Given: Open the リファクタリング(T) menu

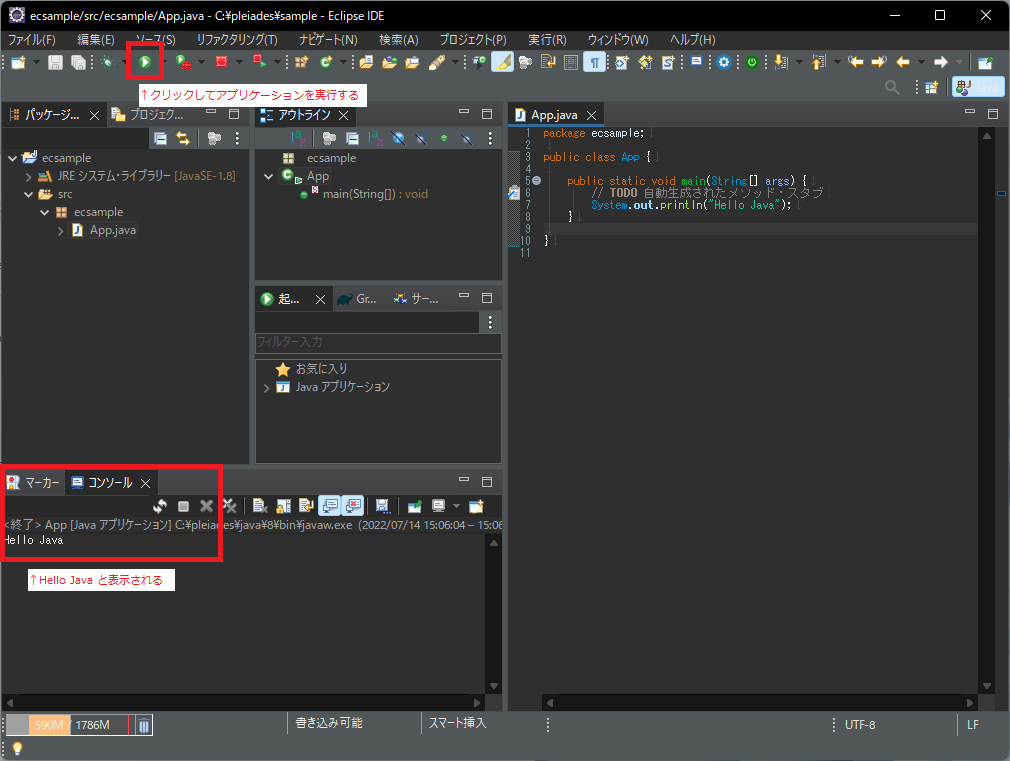Looking at the screenshot, I should (237, 40).
